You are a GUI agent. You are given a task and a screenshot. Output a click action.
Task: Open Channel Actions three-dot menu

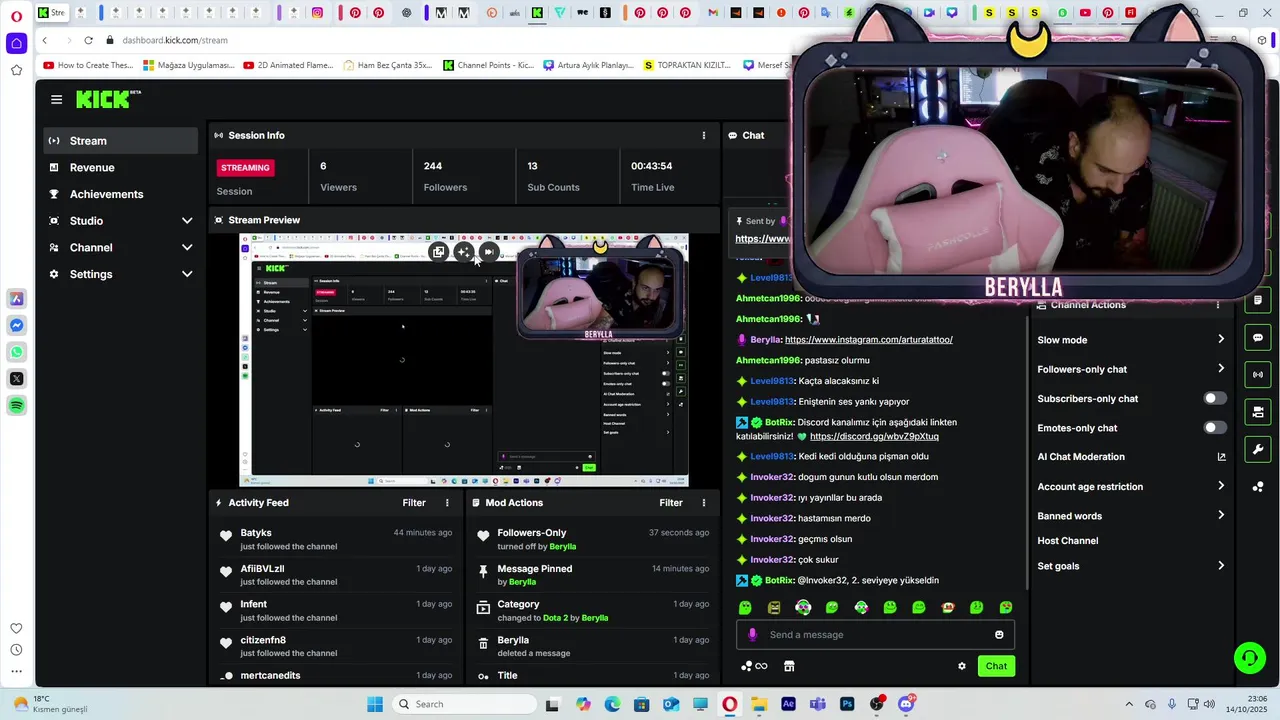[x=1218, y=305]
